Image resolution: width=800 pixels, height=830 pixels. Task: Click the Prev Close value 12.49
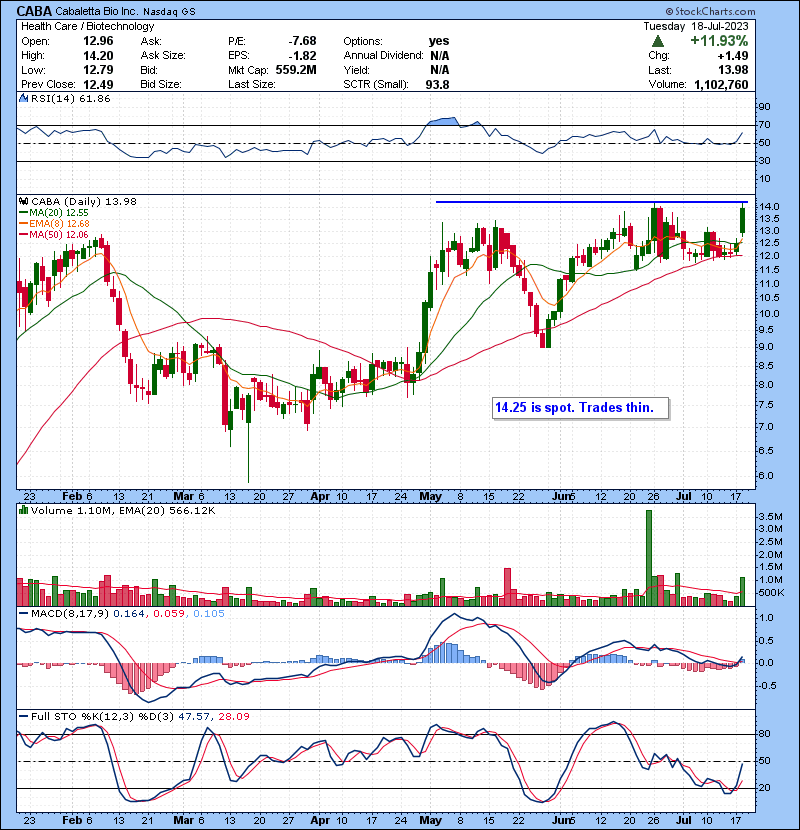point(98,84)
